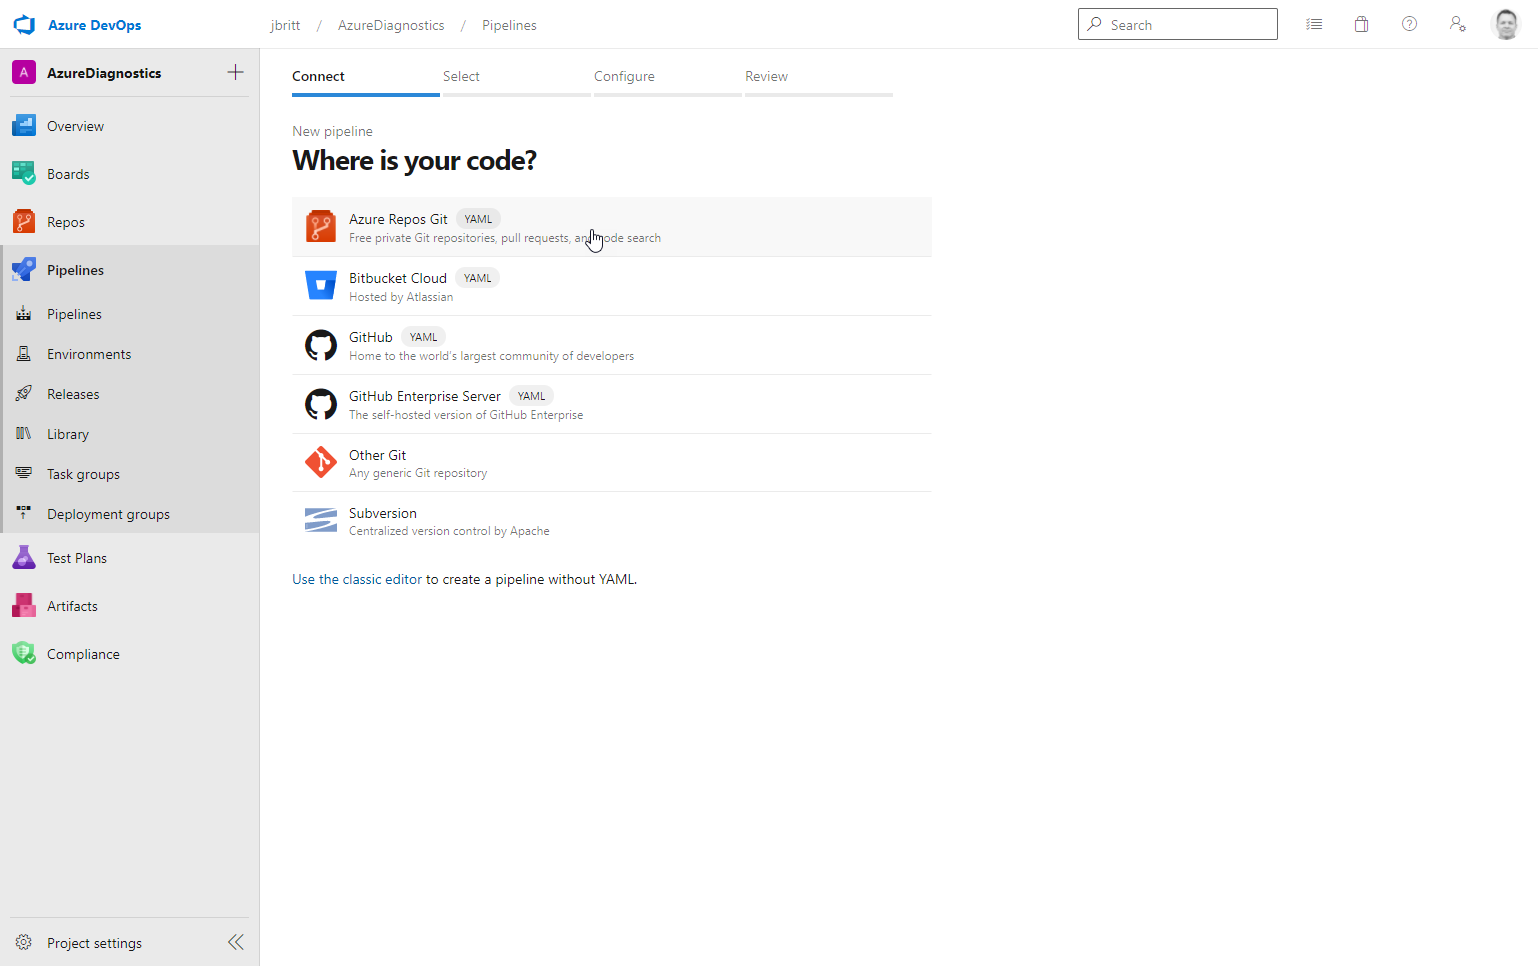
Task: Click the plus icon beside AzureDiagnostics
Action: (235, 72)
